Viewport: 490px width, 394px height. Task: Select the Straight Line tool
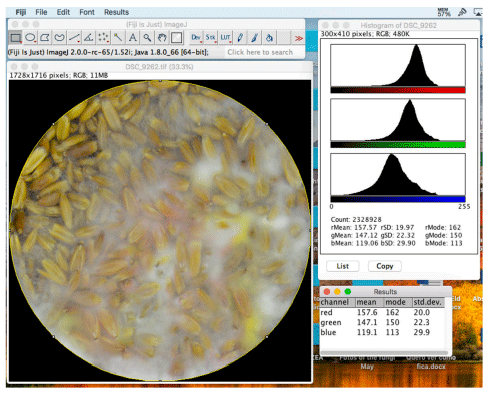74,38
